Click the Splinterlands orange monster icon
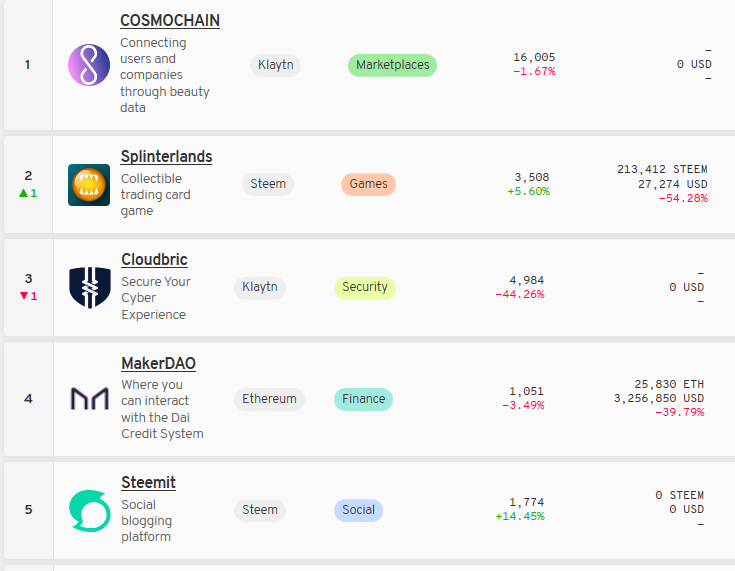The height and width of the screenshot is (571, 735). pos(89,185)
